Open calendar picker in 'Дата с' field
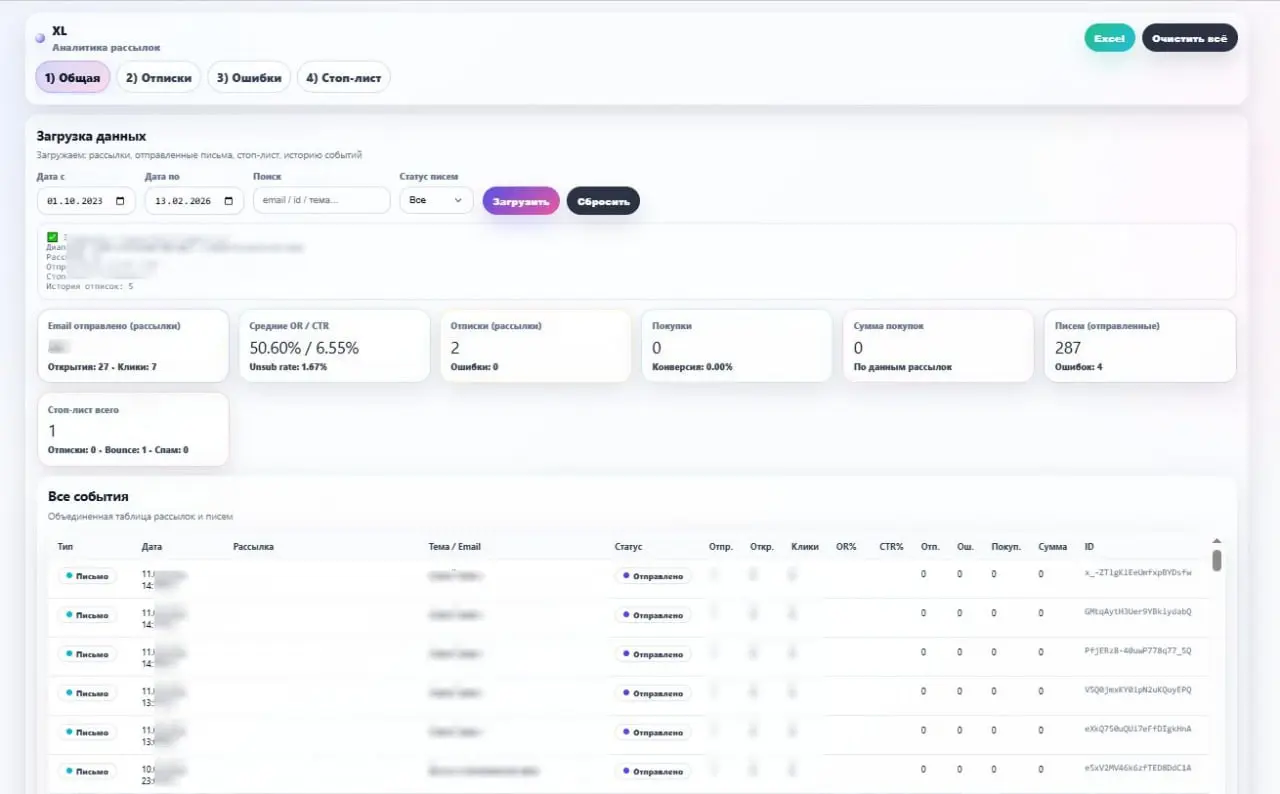 coord(120,201)
